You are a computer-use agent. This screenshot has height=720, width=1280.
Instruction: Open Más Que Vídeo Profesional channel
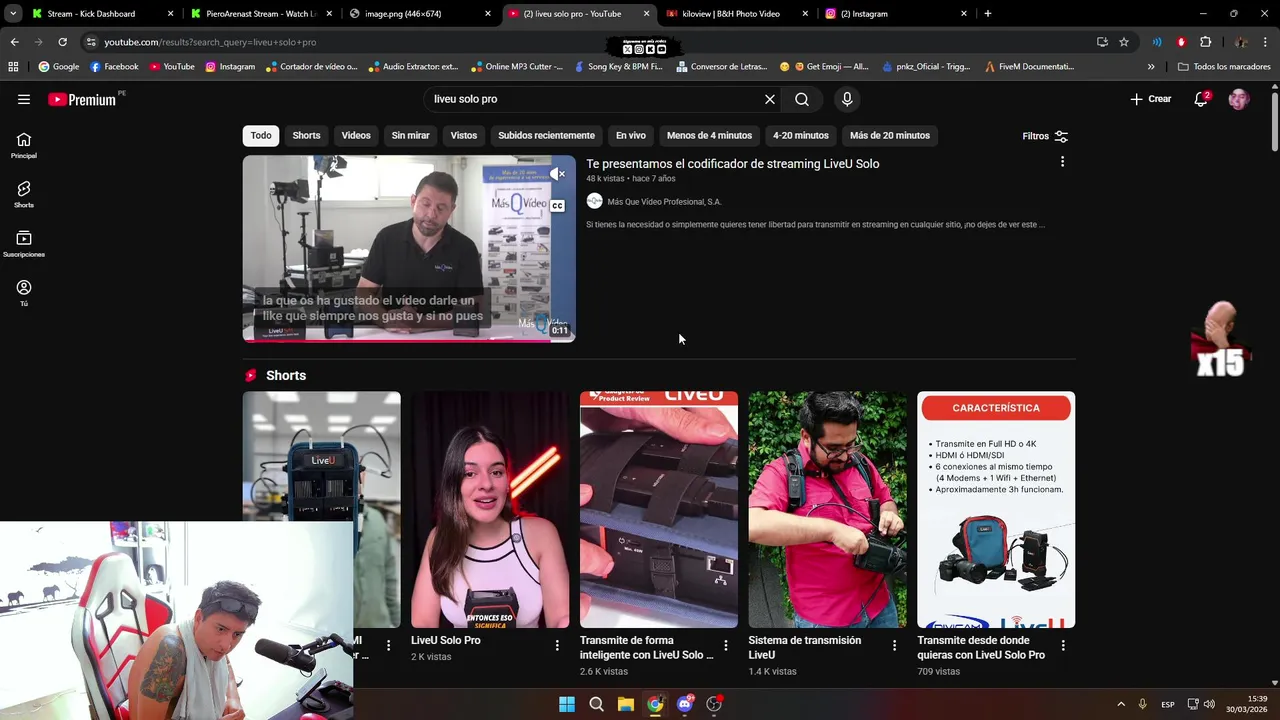point(664,202)
